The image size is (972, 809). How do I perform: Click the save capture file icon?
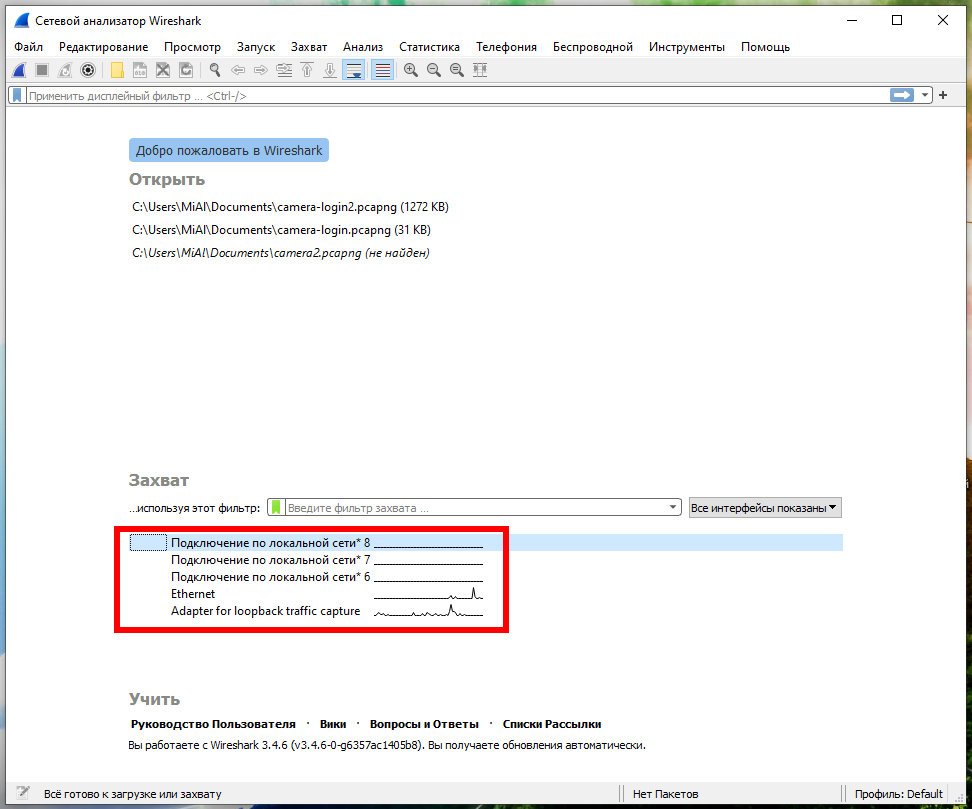140,70
